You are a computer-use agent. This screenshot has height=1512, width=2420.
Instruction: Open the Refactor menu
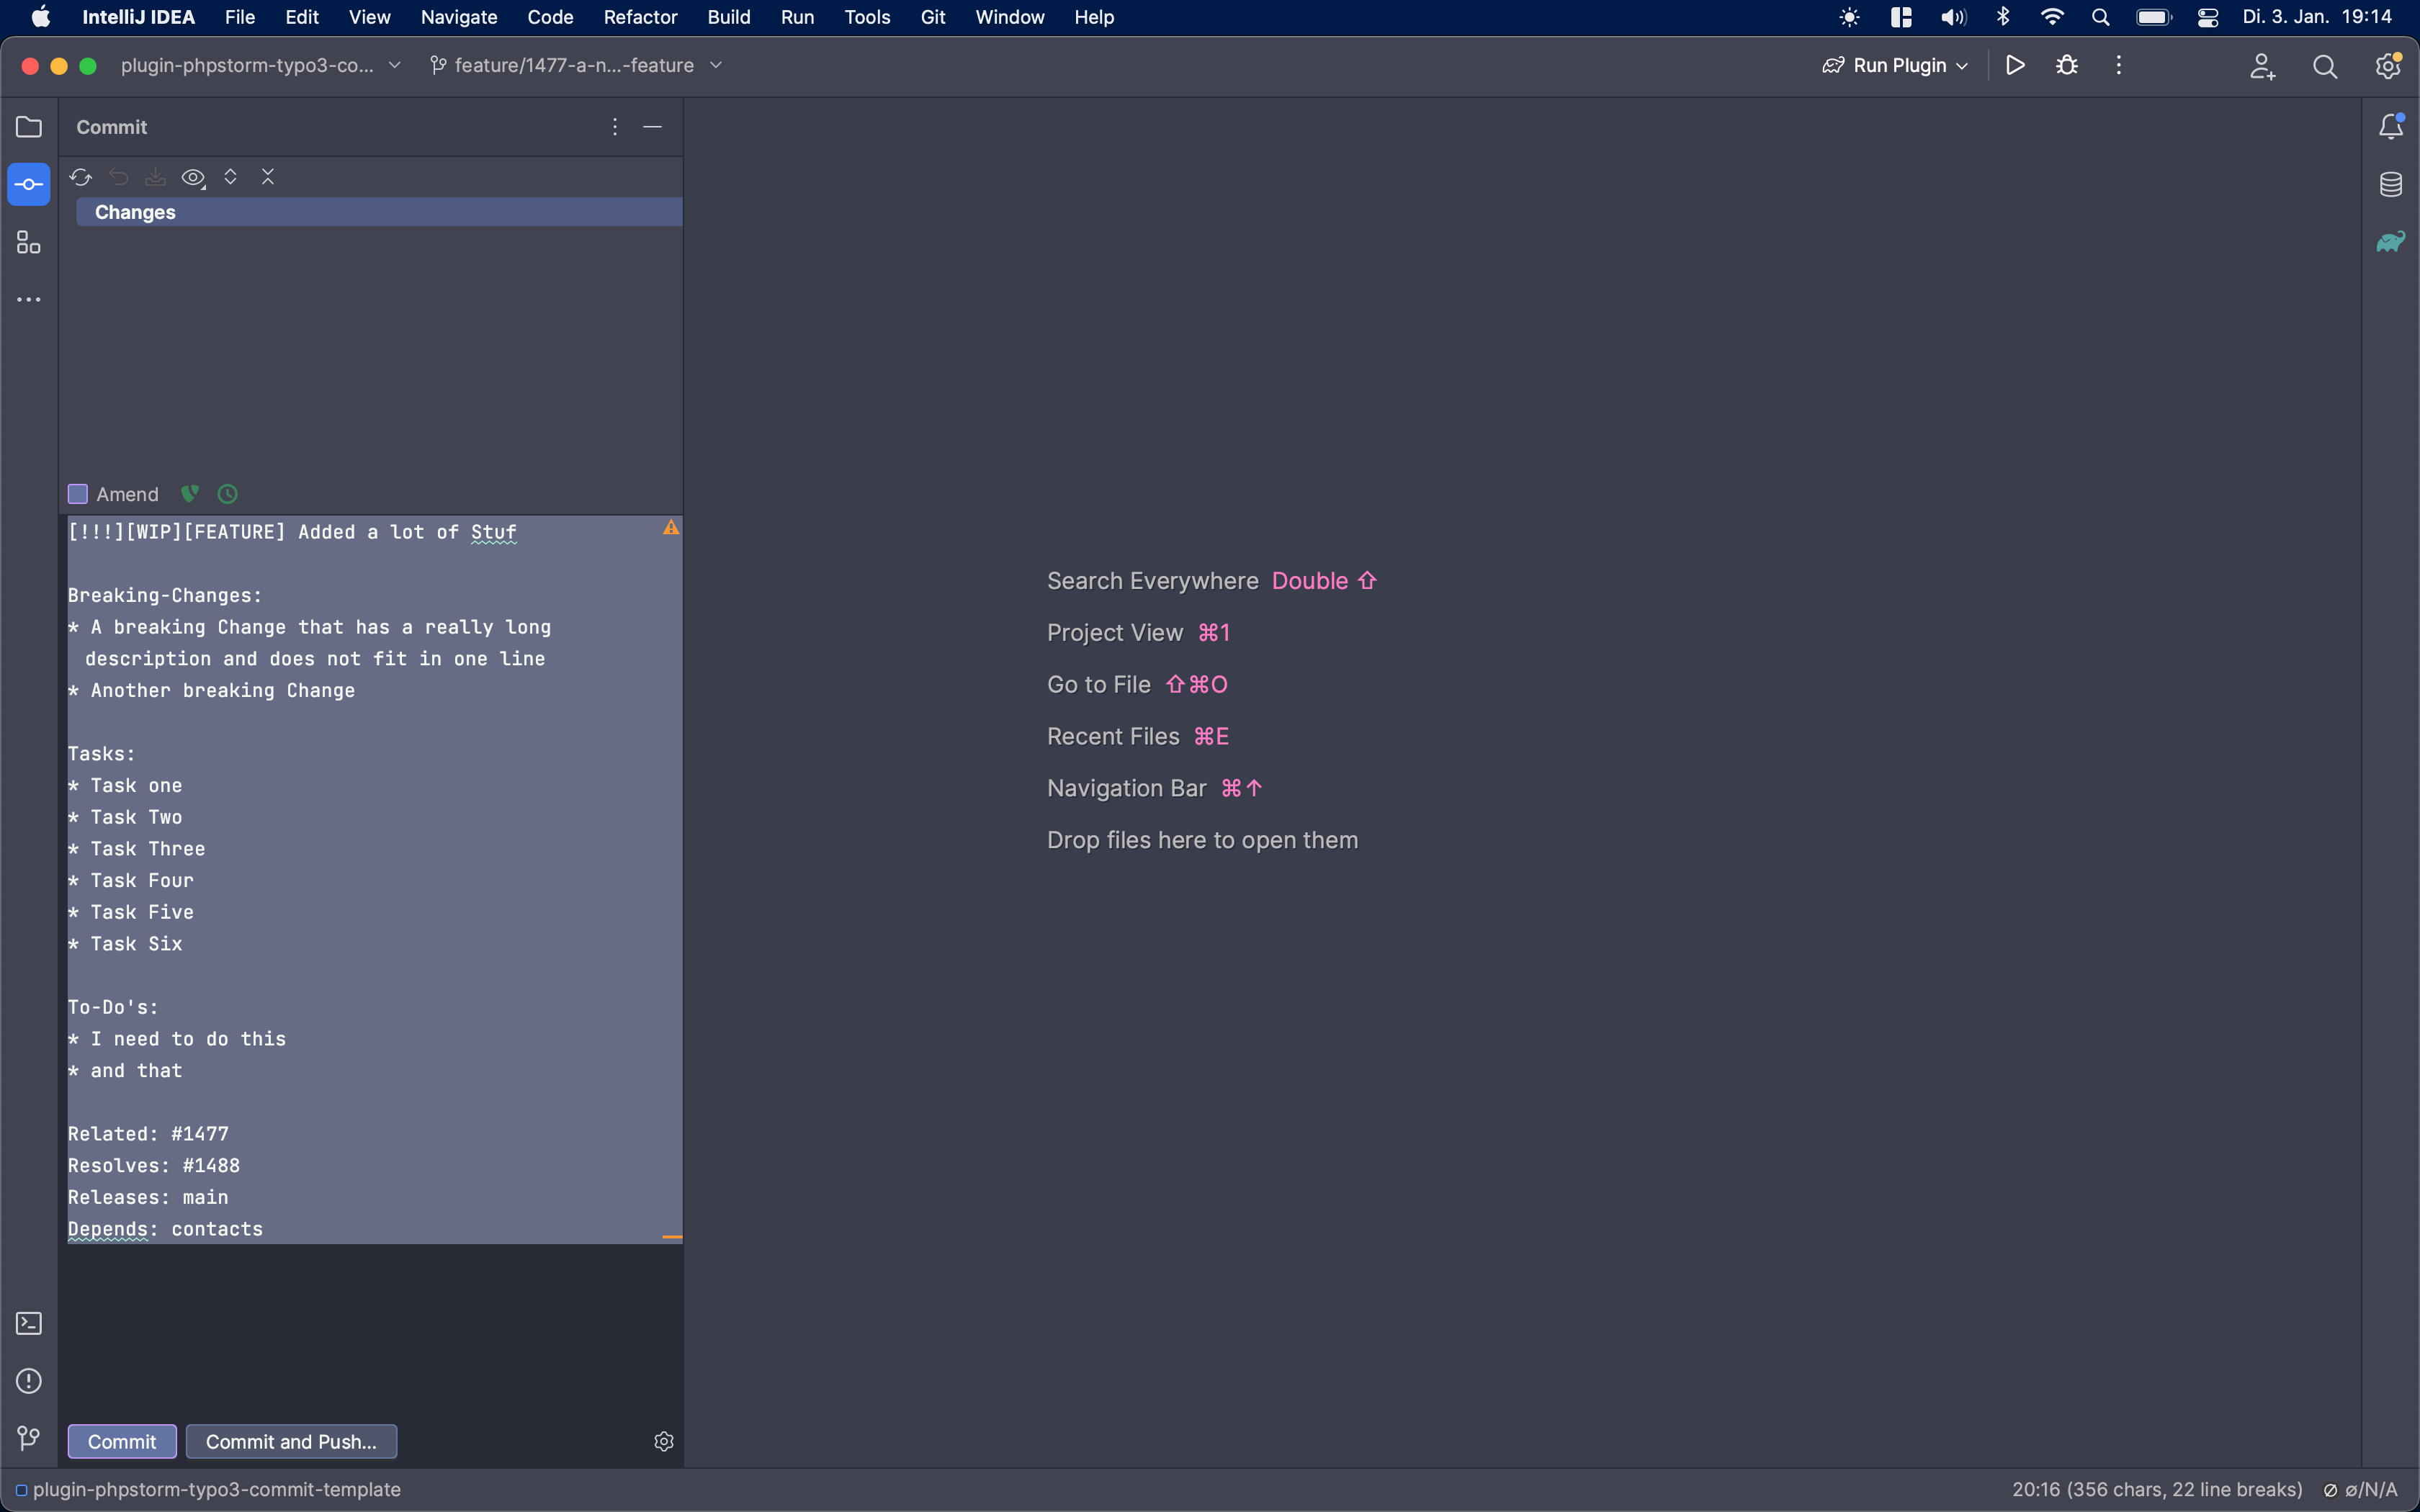pos(640,17)
